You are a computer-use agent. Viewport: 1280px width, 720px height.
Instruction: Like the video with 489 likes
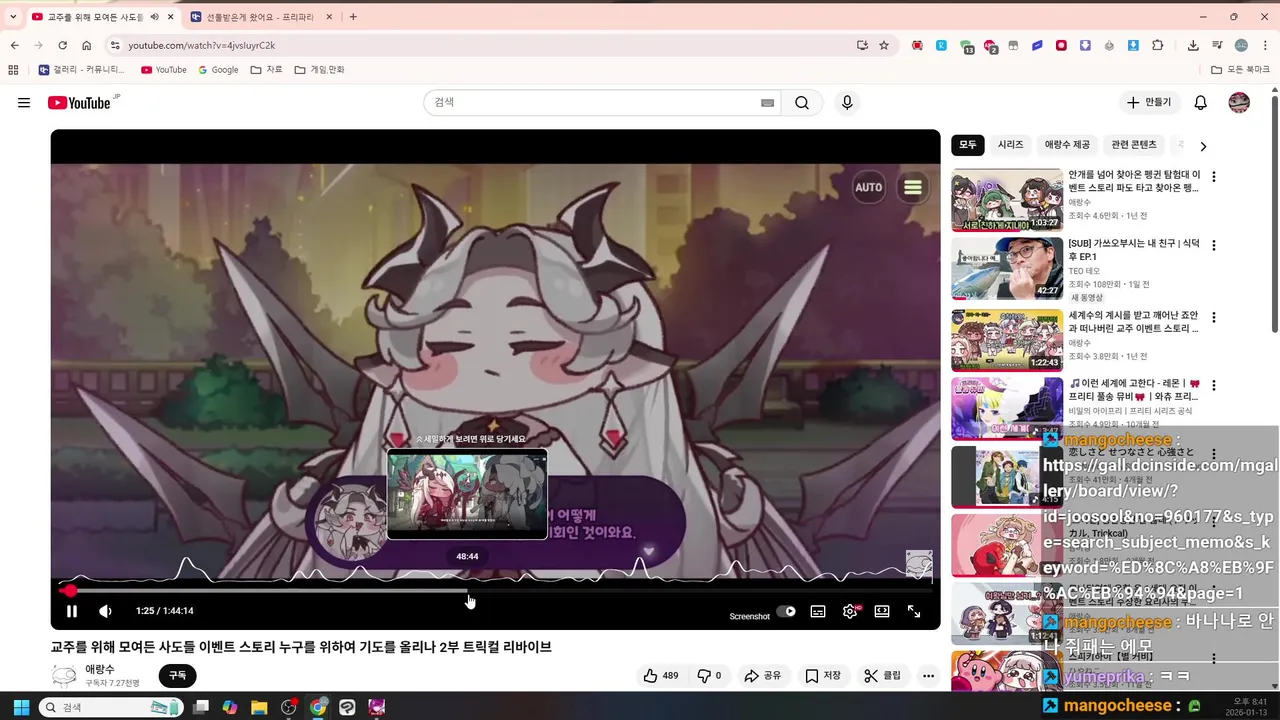661,676
